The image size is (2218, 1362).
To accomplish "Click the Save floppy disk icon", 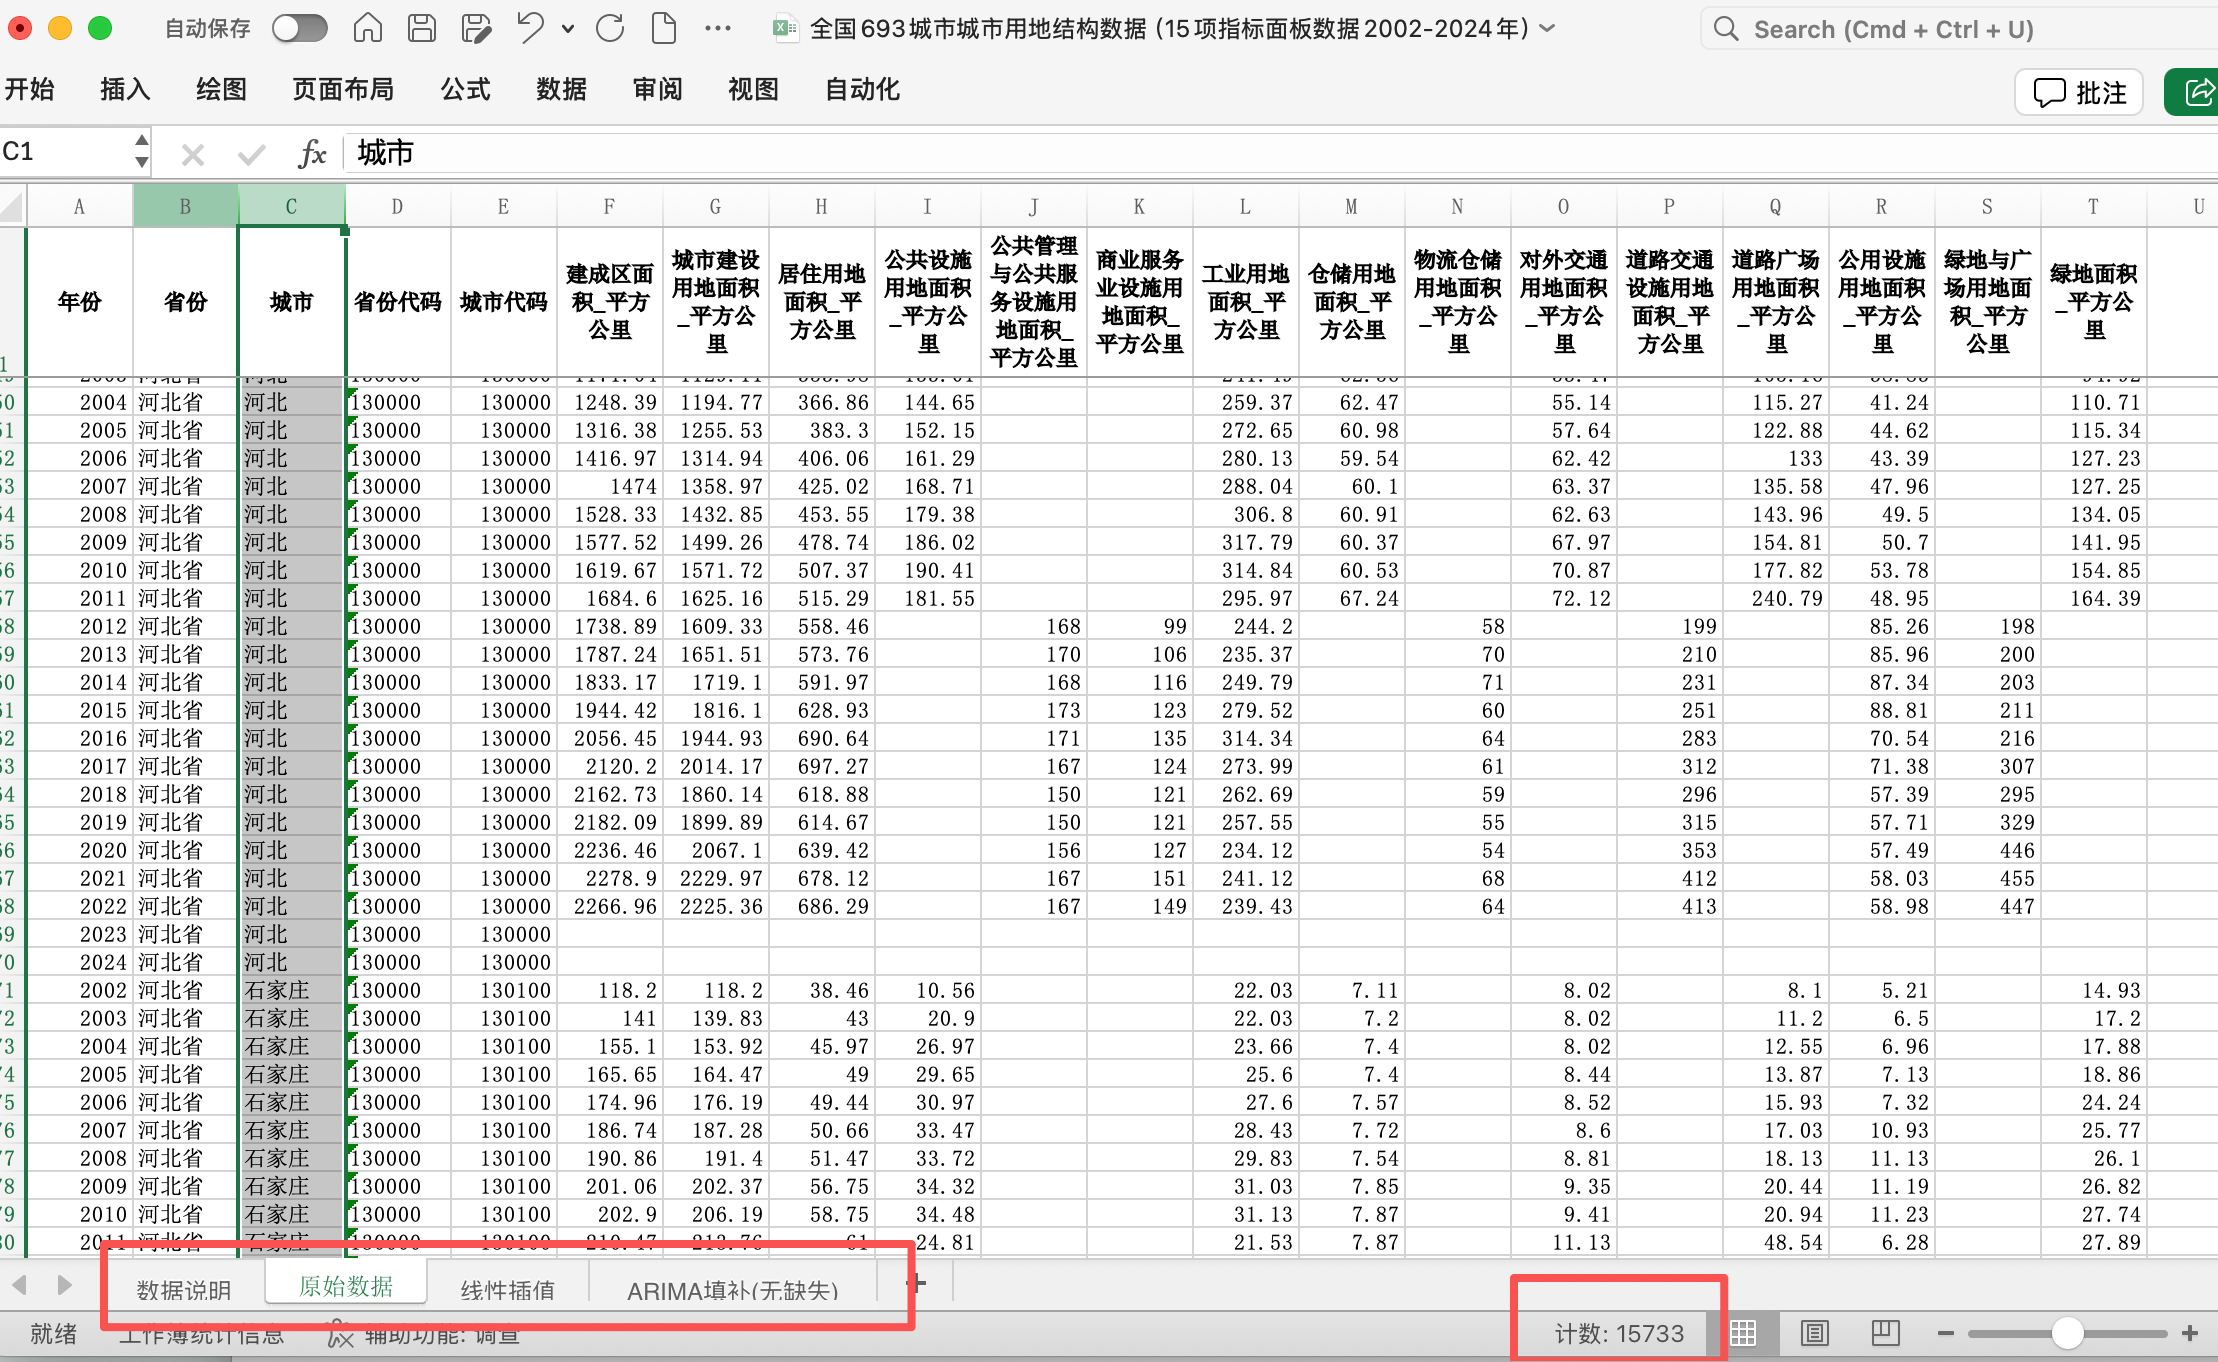I will [x=422, y=28].
